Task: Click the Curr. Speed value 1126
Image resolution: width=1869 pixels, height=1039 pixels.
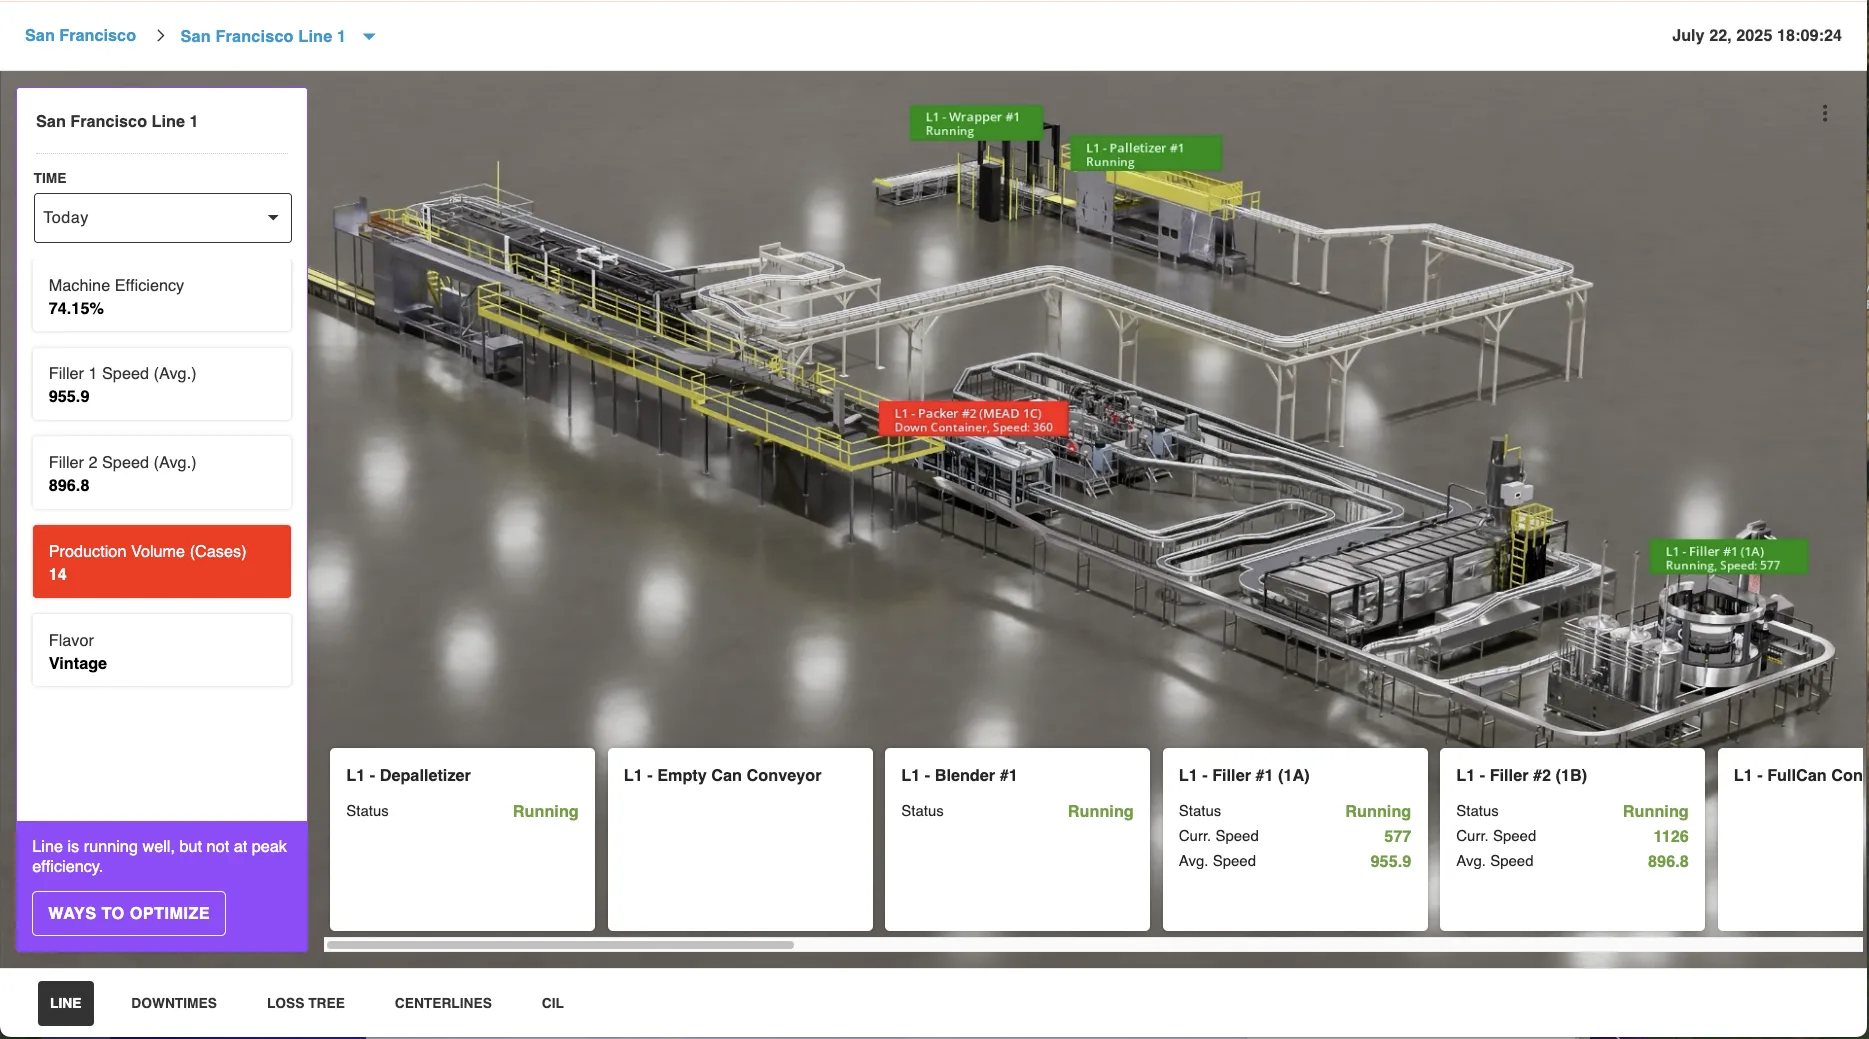Action: pyautogui.click(x=1670, y=836)
